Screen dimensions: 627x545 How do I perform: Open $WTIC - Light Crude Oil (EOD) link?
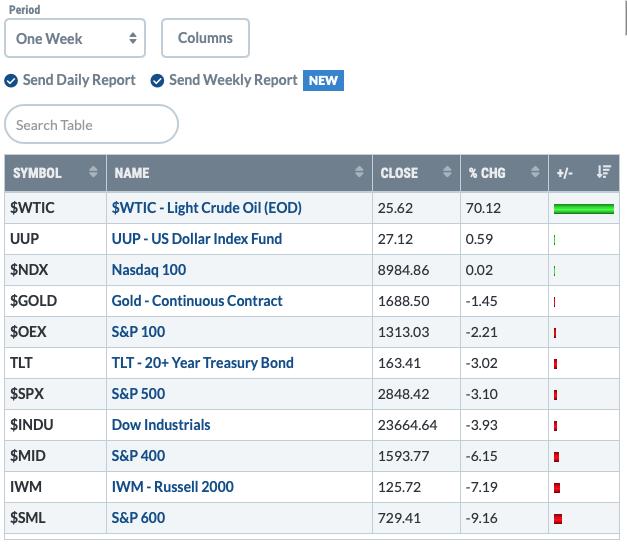(207, 208)
